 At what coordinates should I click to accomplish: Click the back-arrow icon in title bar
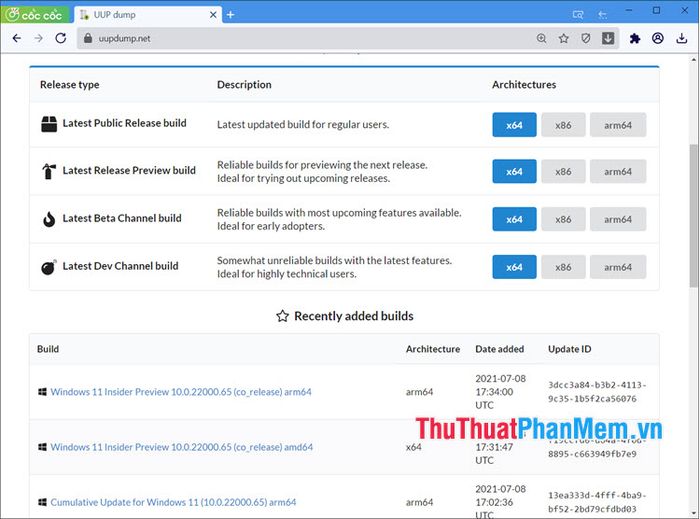pos(602,15)
